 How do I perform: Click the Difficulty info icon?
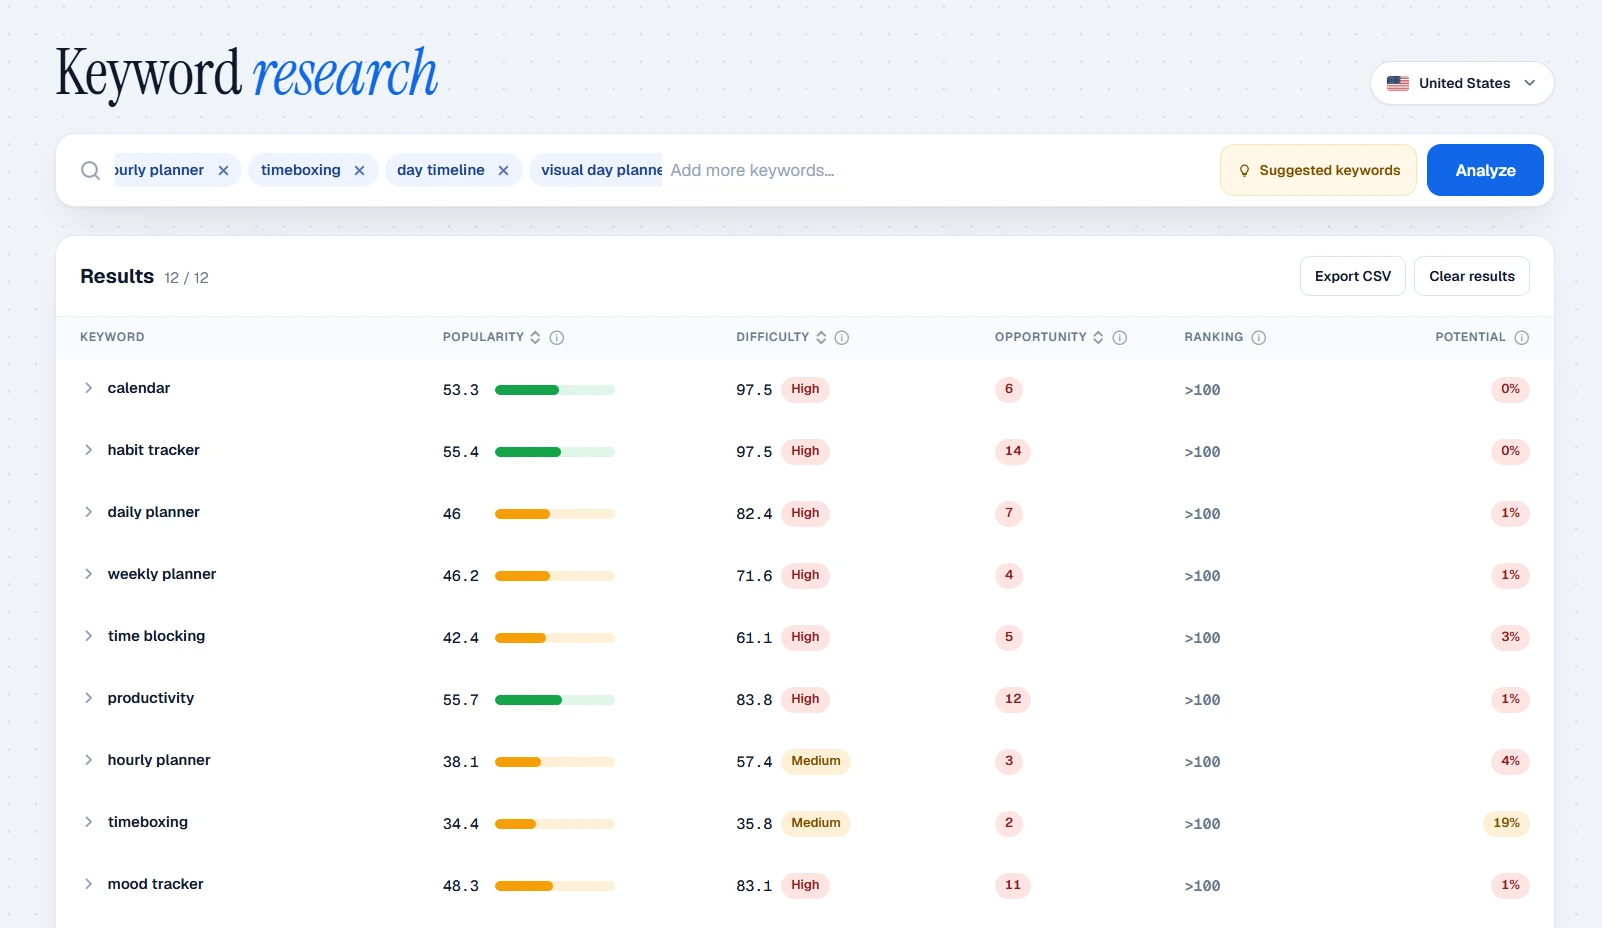(842, 338)
